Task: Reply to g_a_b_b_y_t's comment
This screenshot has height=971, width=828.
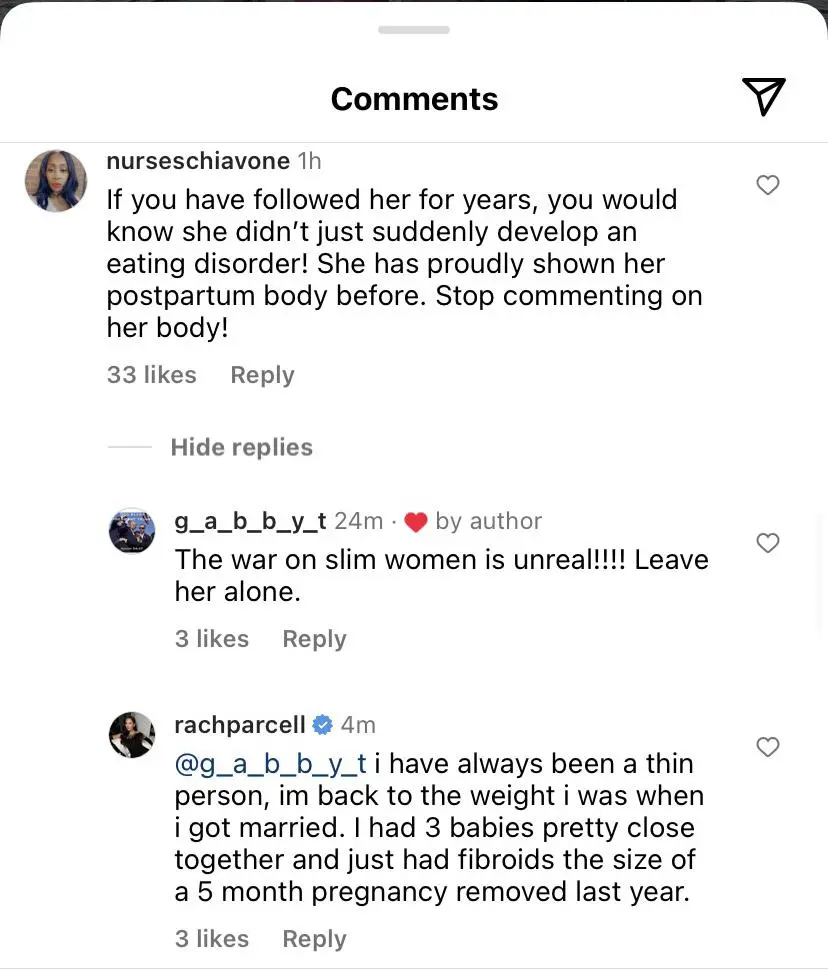Action: [314, 638]
